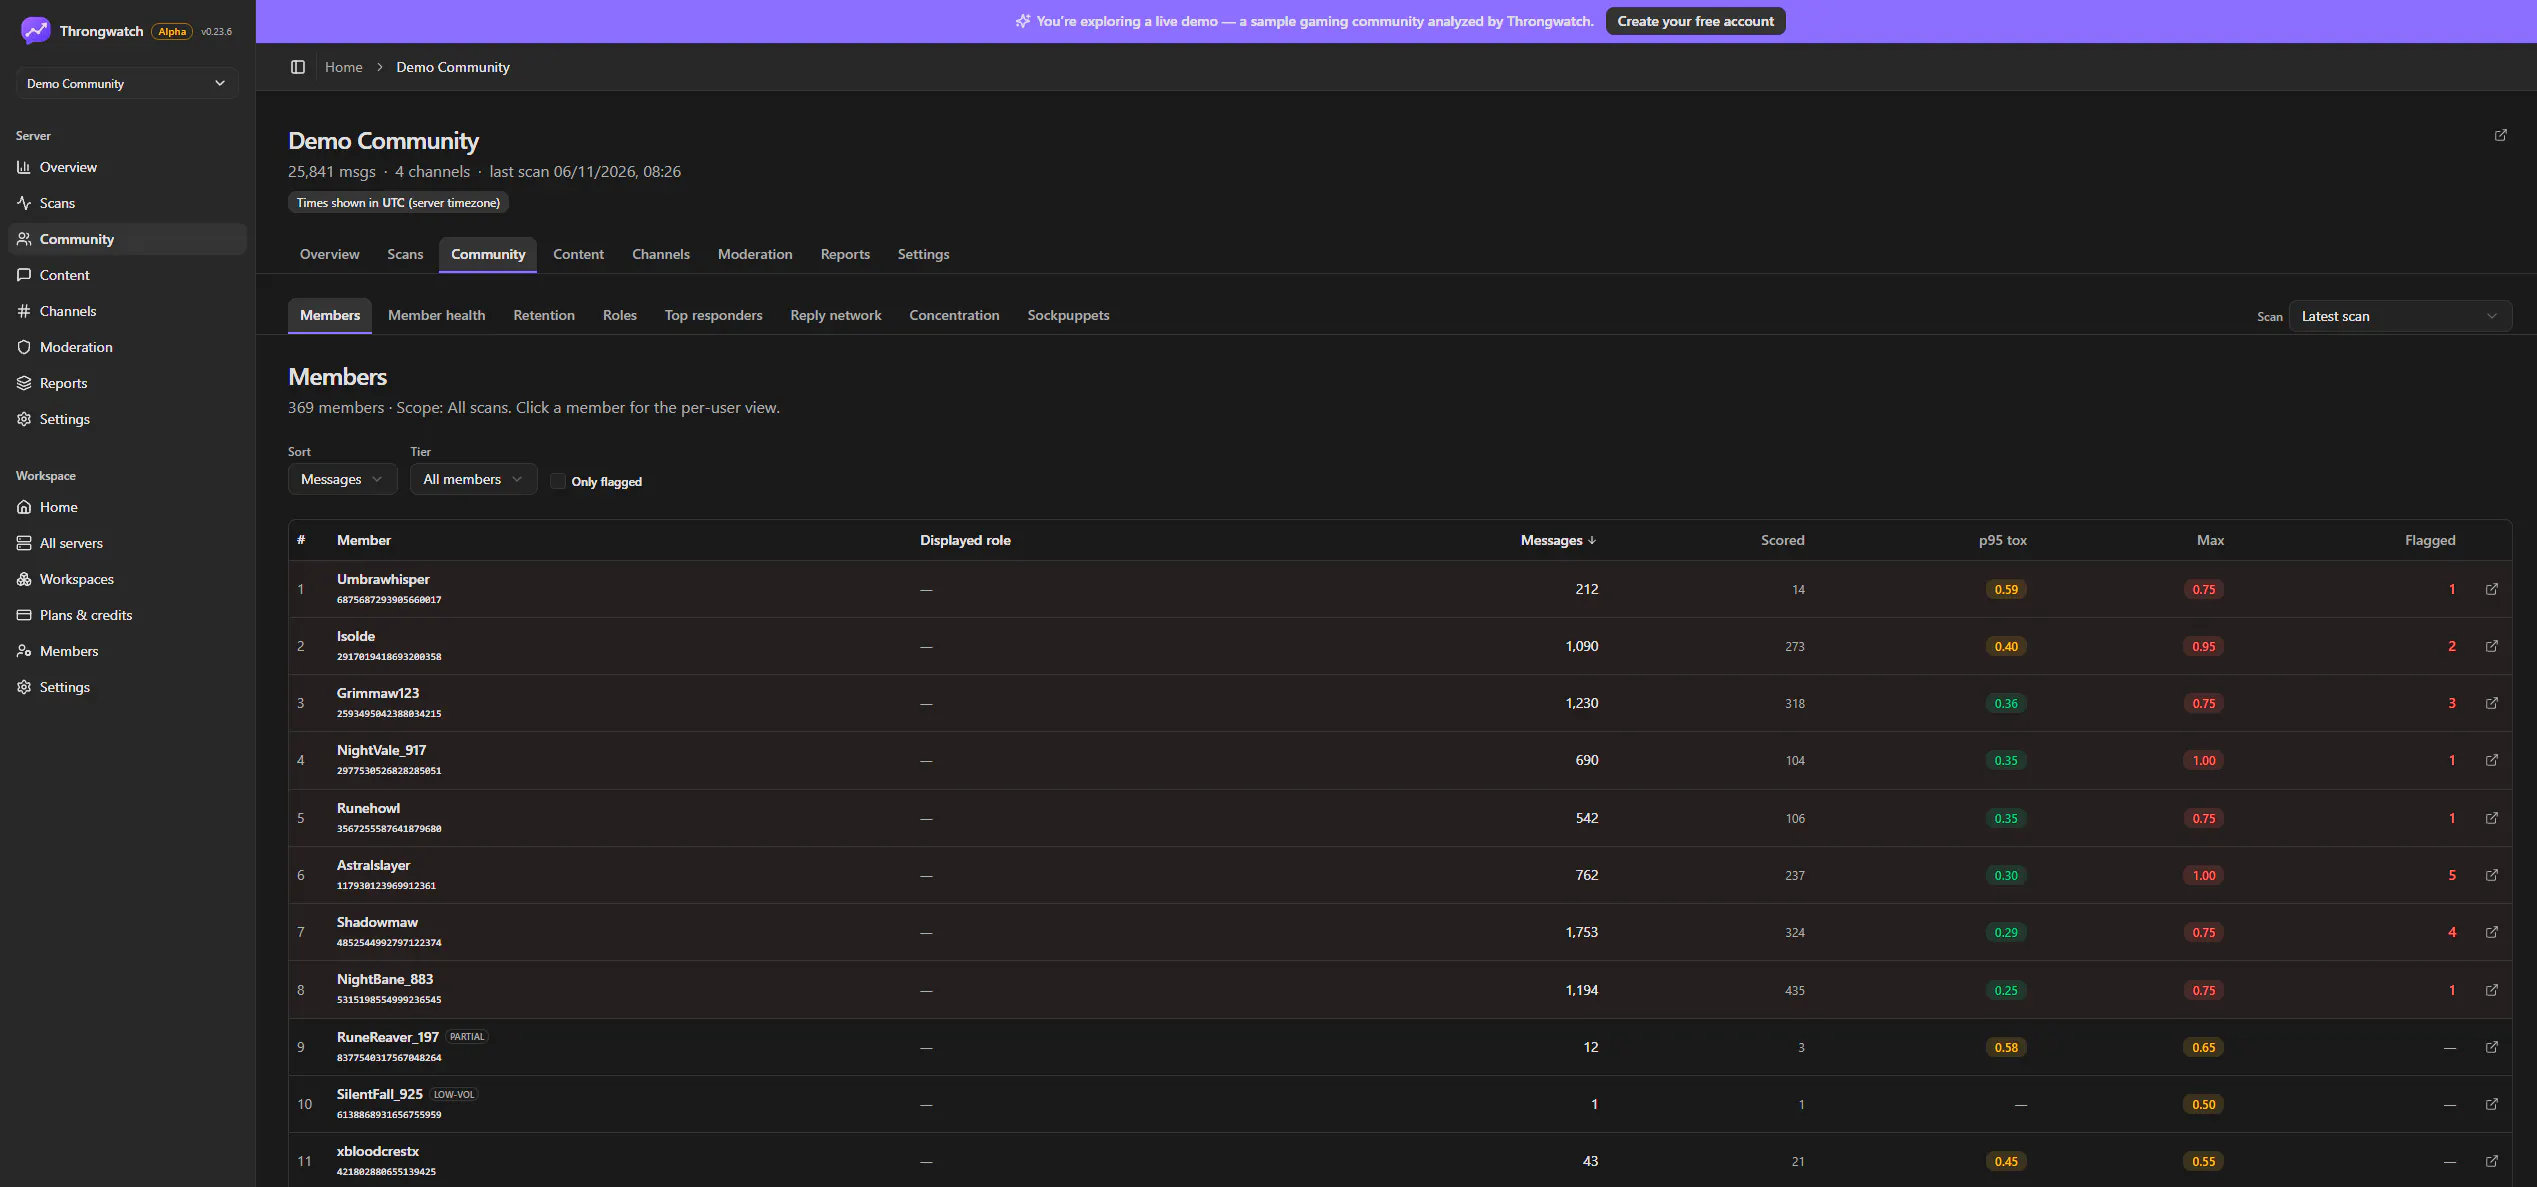The image size is (2537, 1187).
Task: Click the p95 tox column header
Action: [2002, 540]
